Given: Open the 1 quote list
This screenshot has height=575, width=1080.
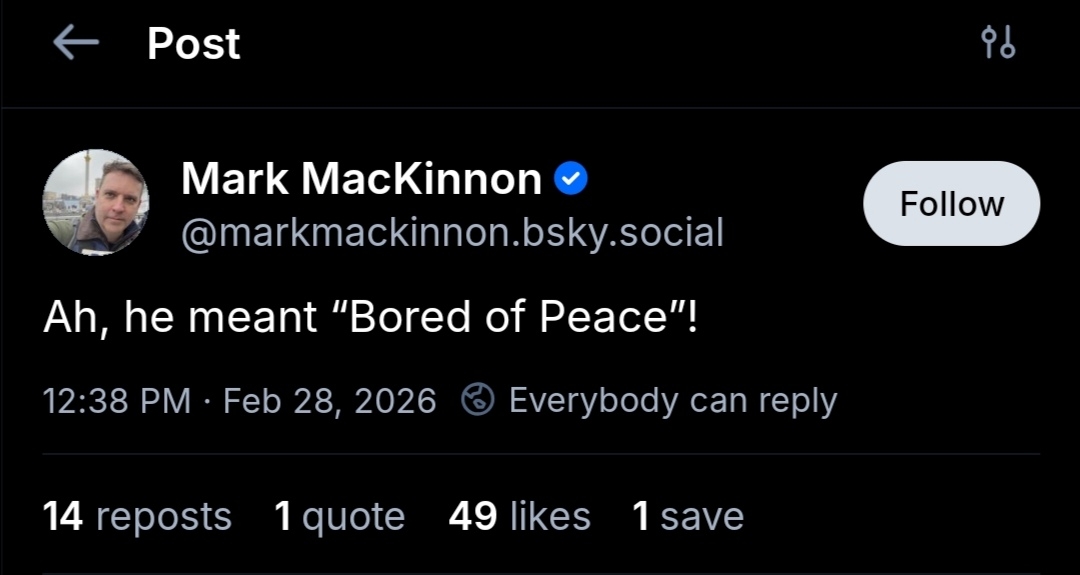Looking at the screenshot, I should click(339, 517).
